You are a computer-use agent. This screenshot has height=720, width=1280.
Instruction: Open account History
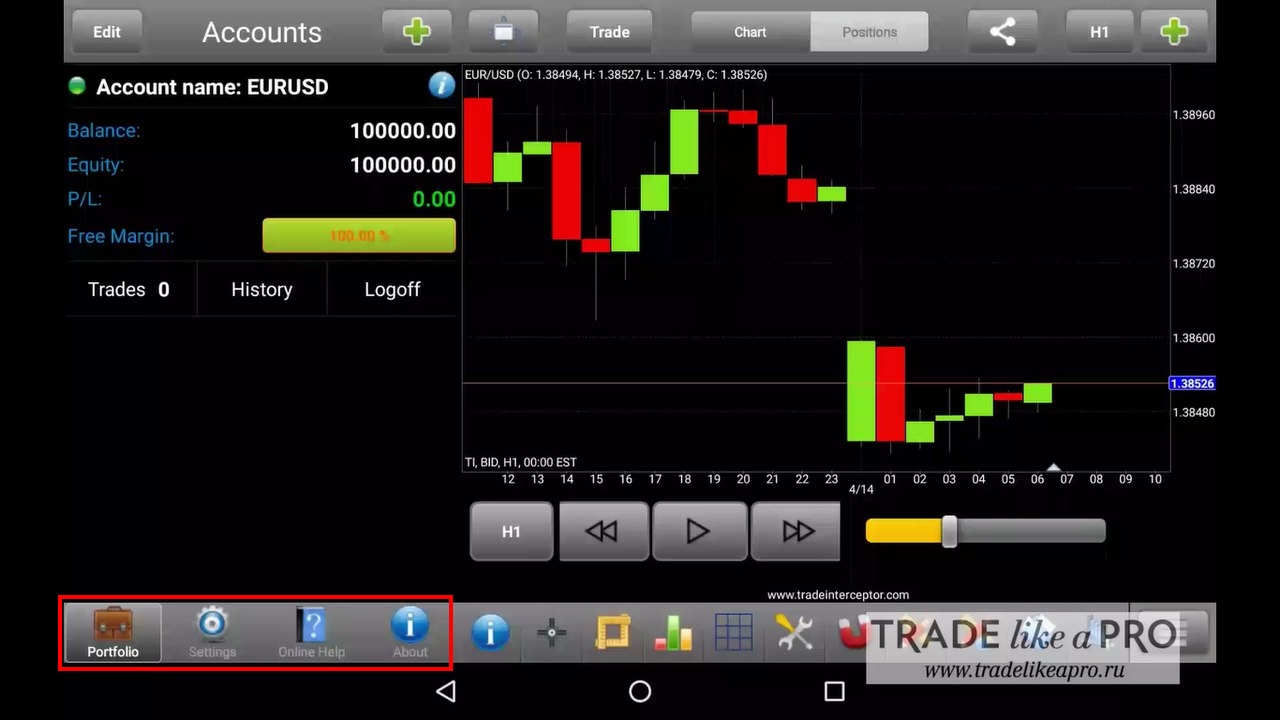tap(262, 289)
